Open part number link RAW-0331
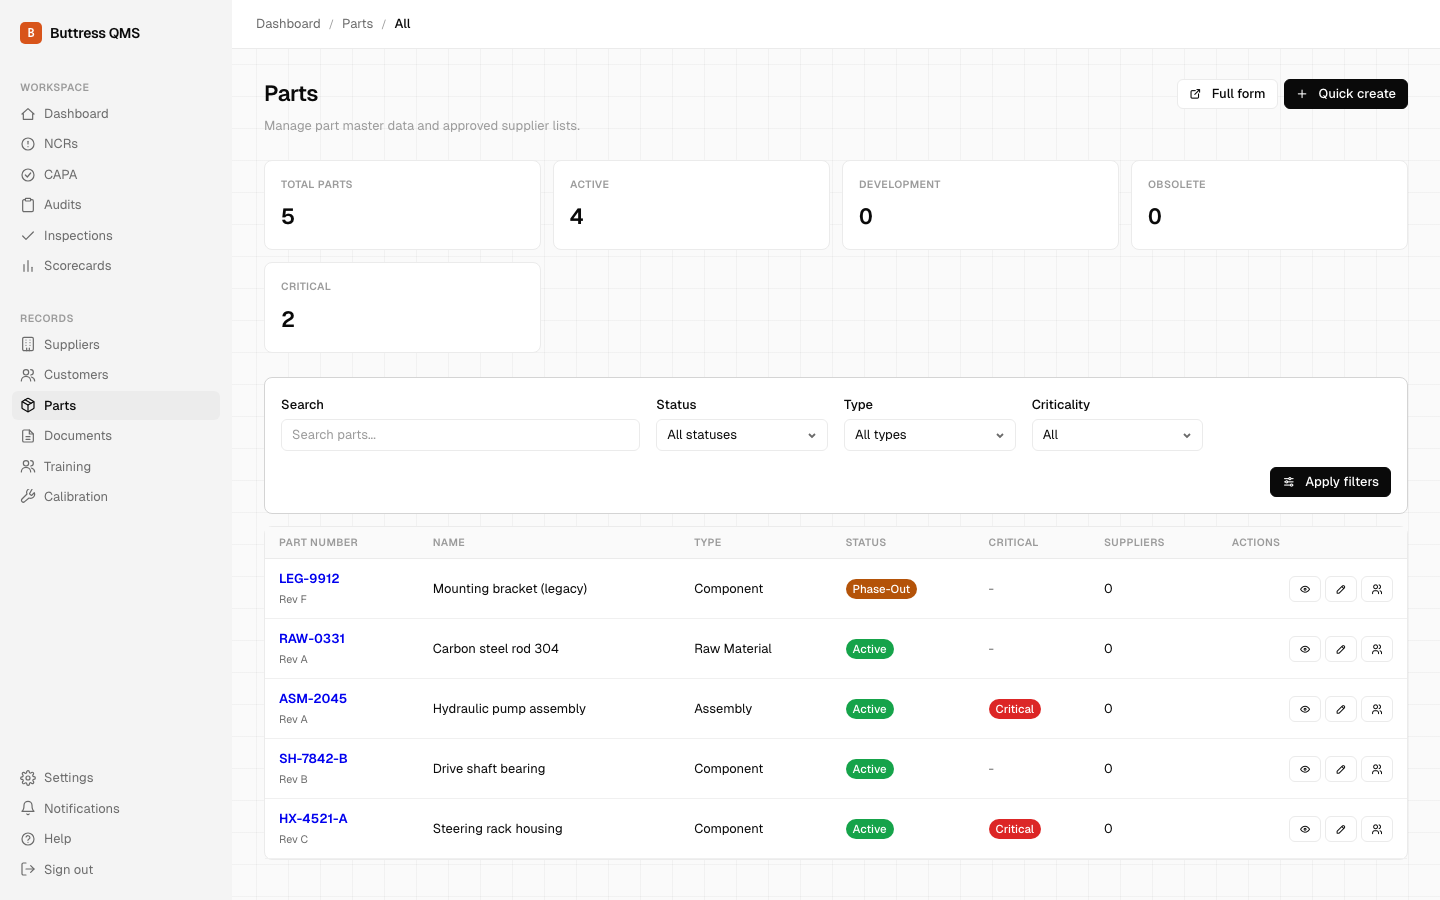Image resolution: width=1440 pixels, height=900 pixels. tap(312, 639)
